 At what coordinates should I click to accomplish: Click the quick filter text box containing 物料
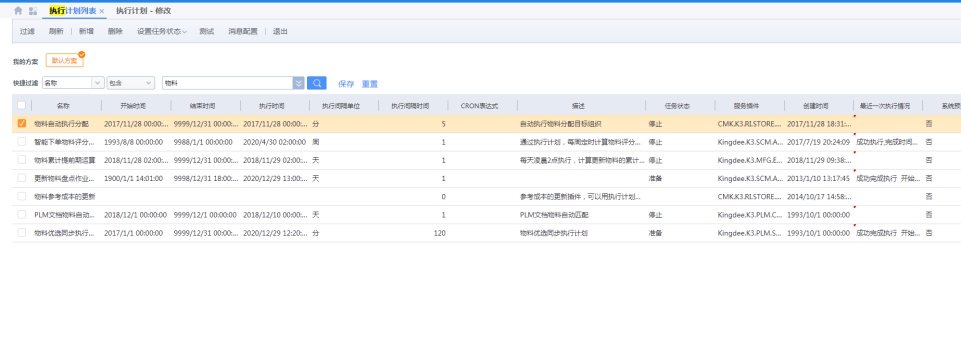click(x=227, y=83)
